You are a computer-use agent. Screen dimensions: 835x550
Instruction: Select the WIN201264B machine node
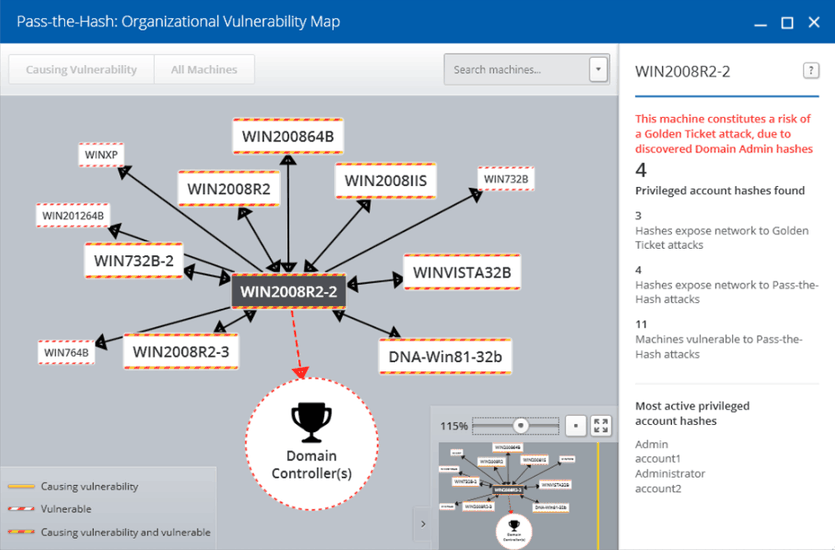coord(73,216)
